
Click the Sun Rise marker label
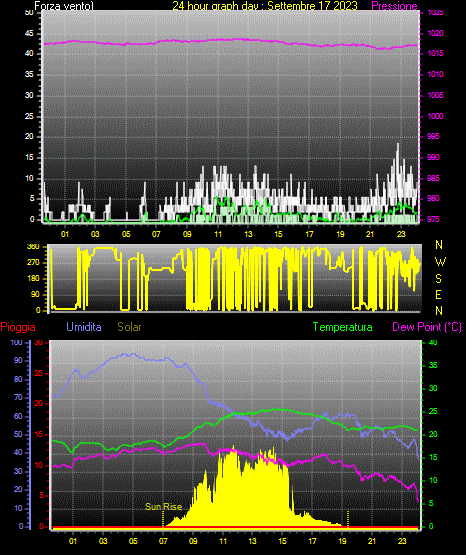(x=163, y=507)
